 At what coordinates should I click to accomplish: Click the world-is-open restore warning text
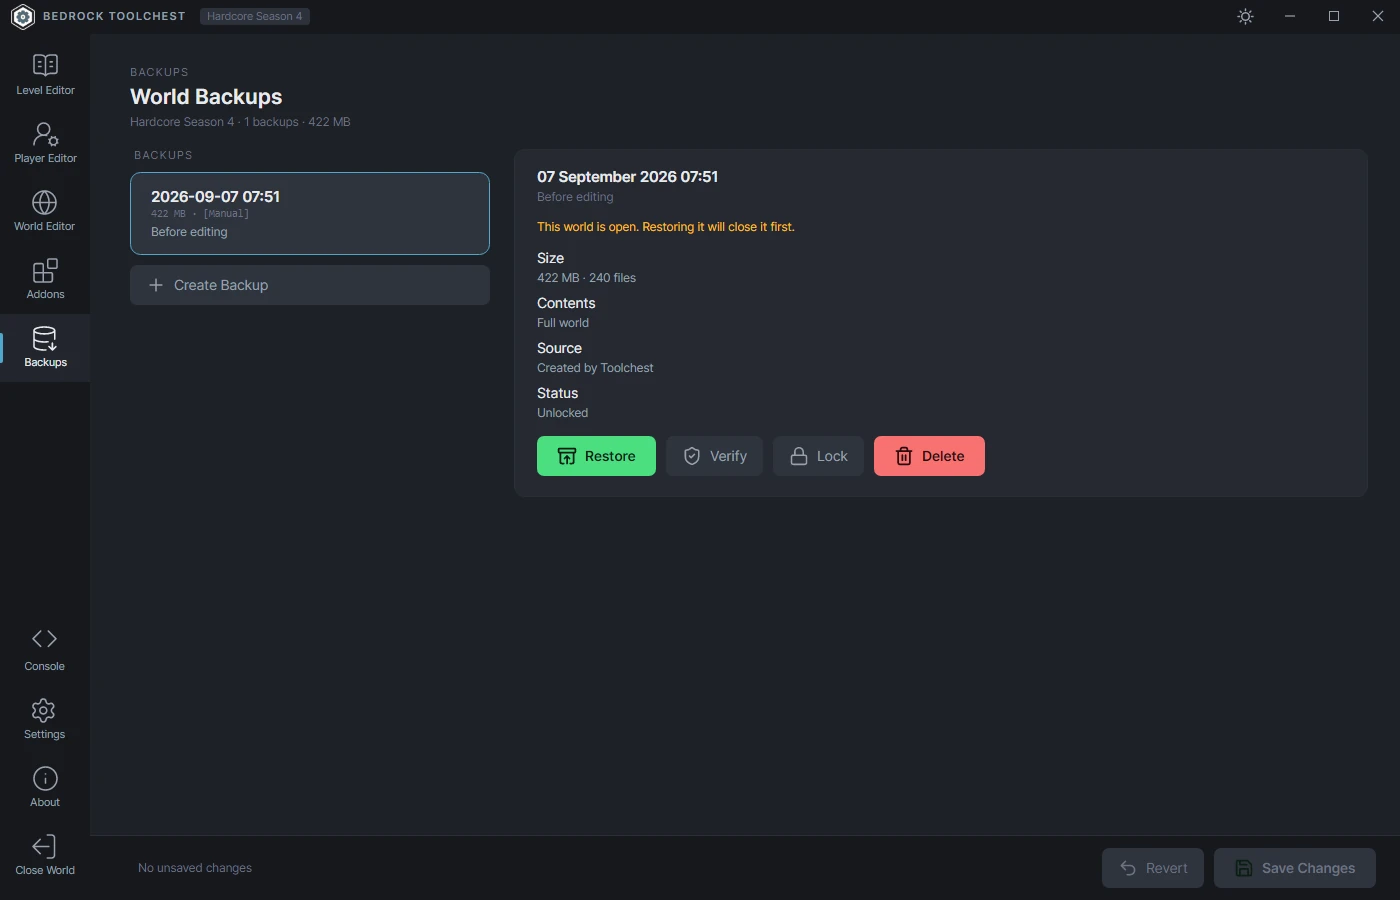coord(666,227)
